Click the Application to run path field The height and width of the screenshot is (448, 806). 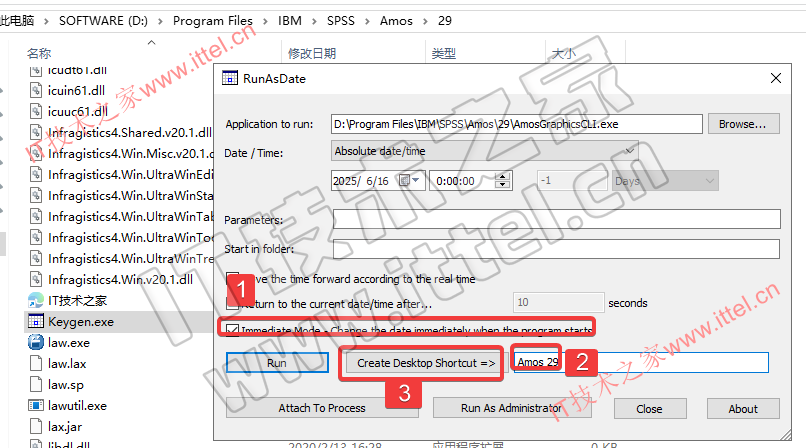tap(517, 124)
